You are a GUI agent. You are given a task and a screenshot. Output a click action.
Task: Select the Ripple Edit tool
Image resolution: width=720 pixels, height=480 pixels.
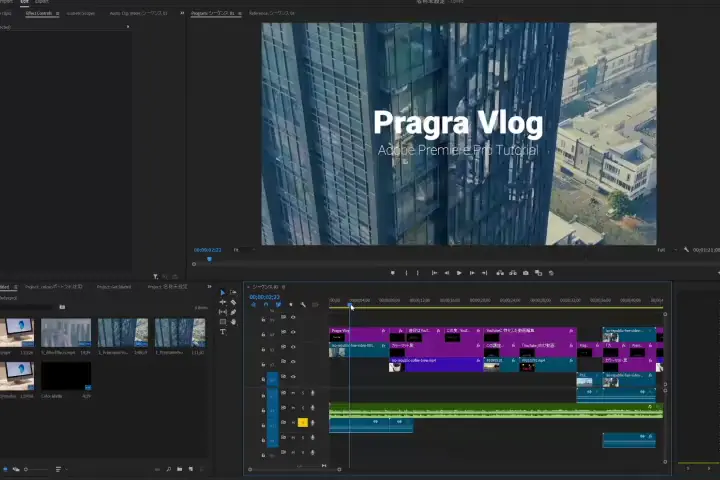click(x=223, y=302)
